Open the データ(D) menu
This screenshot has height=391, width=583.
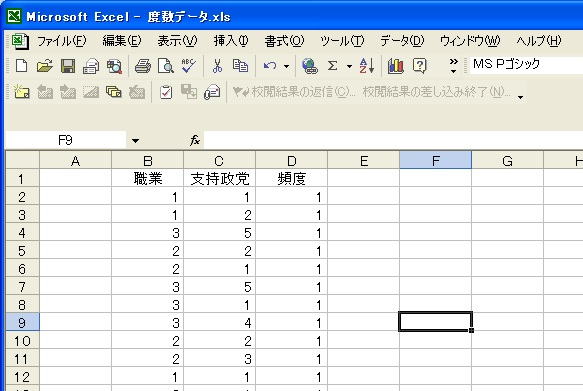tap(402, 41)
